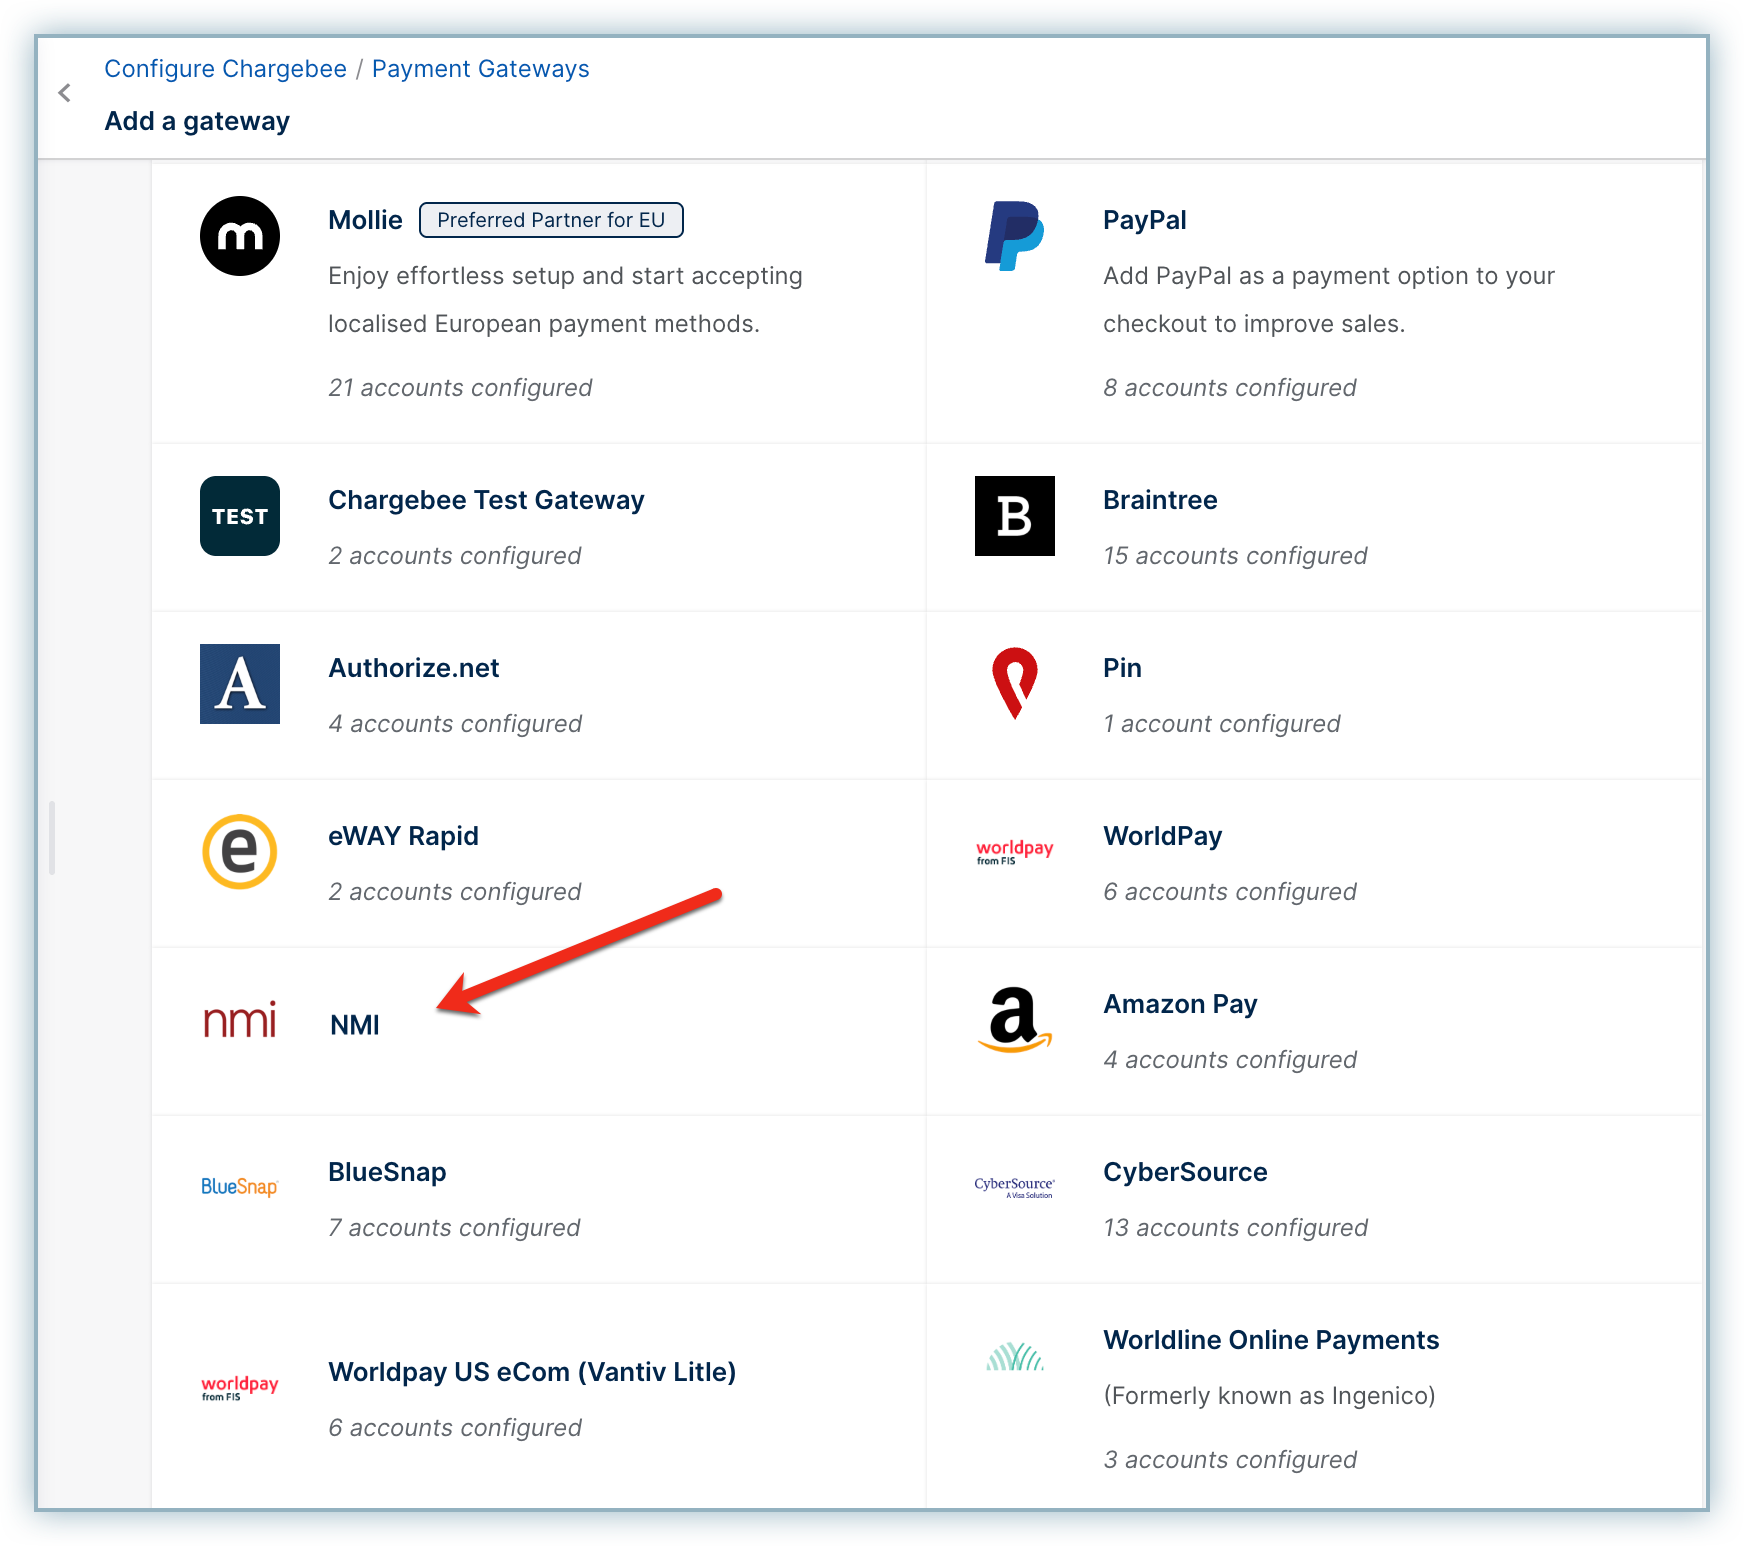
Task: Select the red Pin logo icon
Action: [x=1014, y=684]
